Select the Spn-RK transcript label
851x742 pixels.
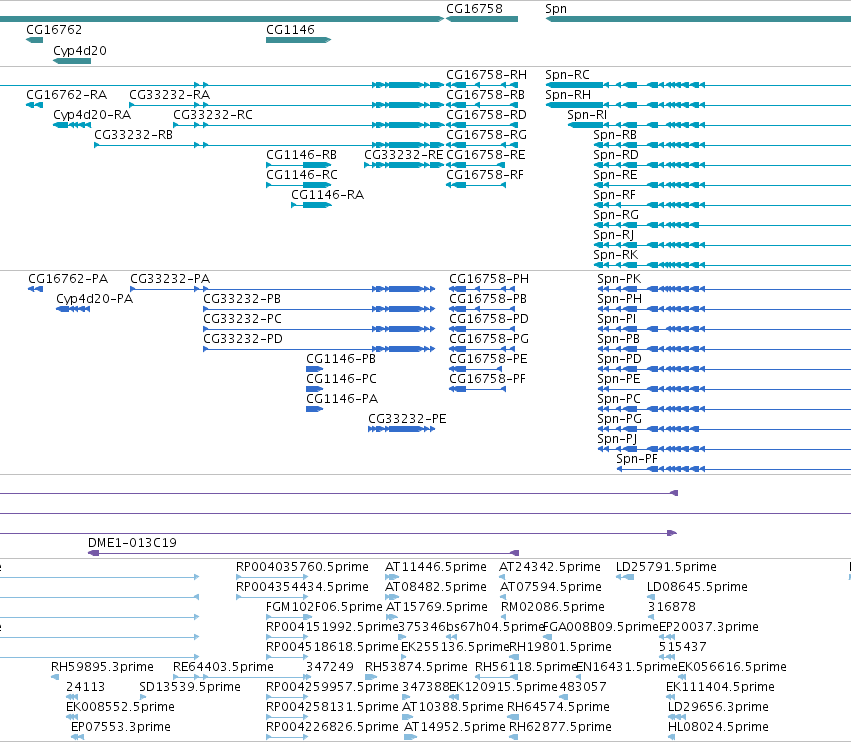point(615,255)
